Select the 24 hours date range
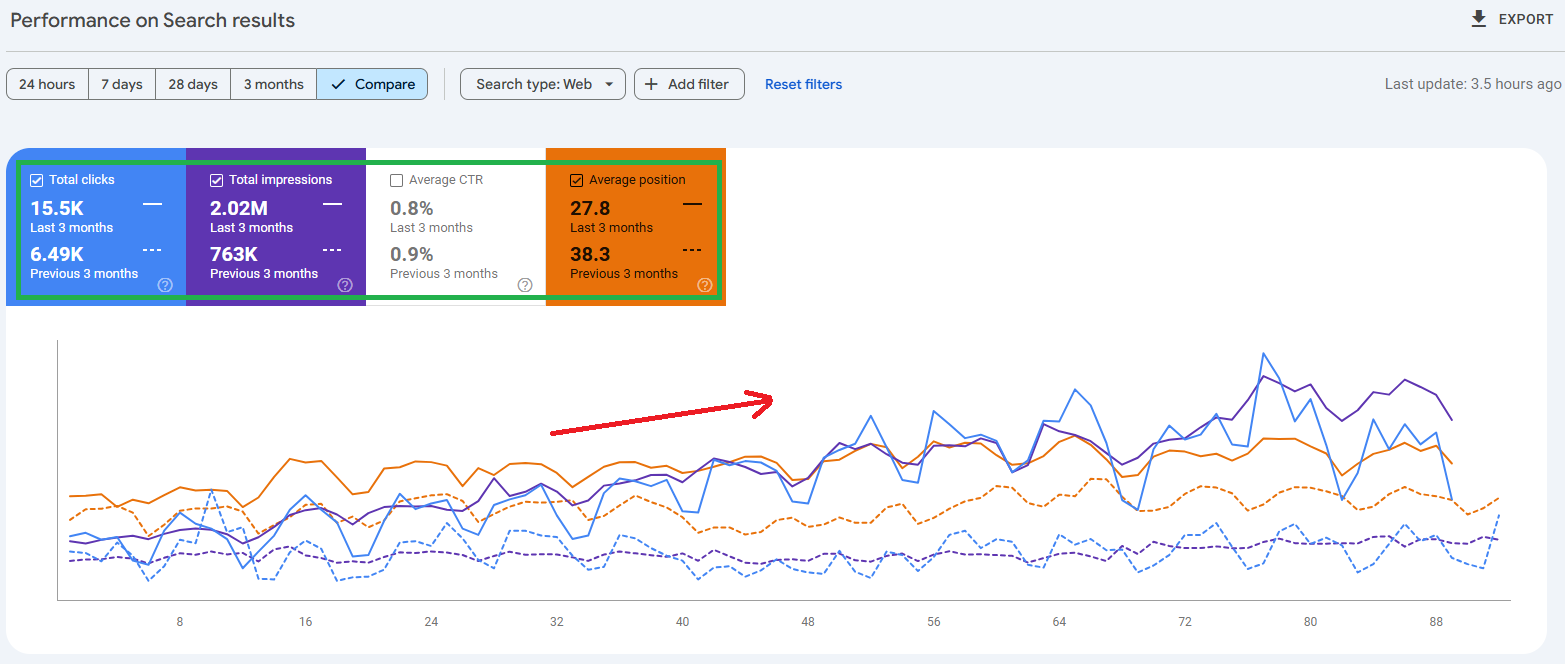 point(47,84)
